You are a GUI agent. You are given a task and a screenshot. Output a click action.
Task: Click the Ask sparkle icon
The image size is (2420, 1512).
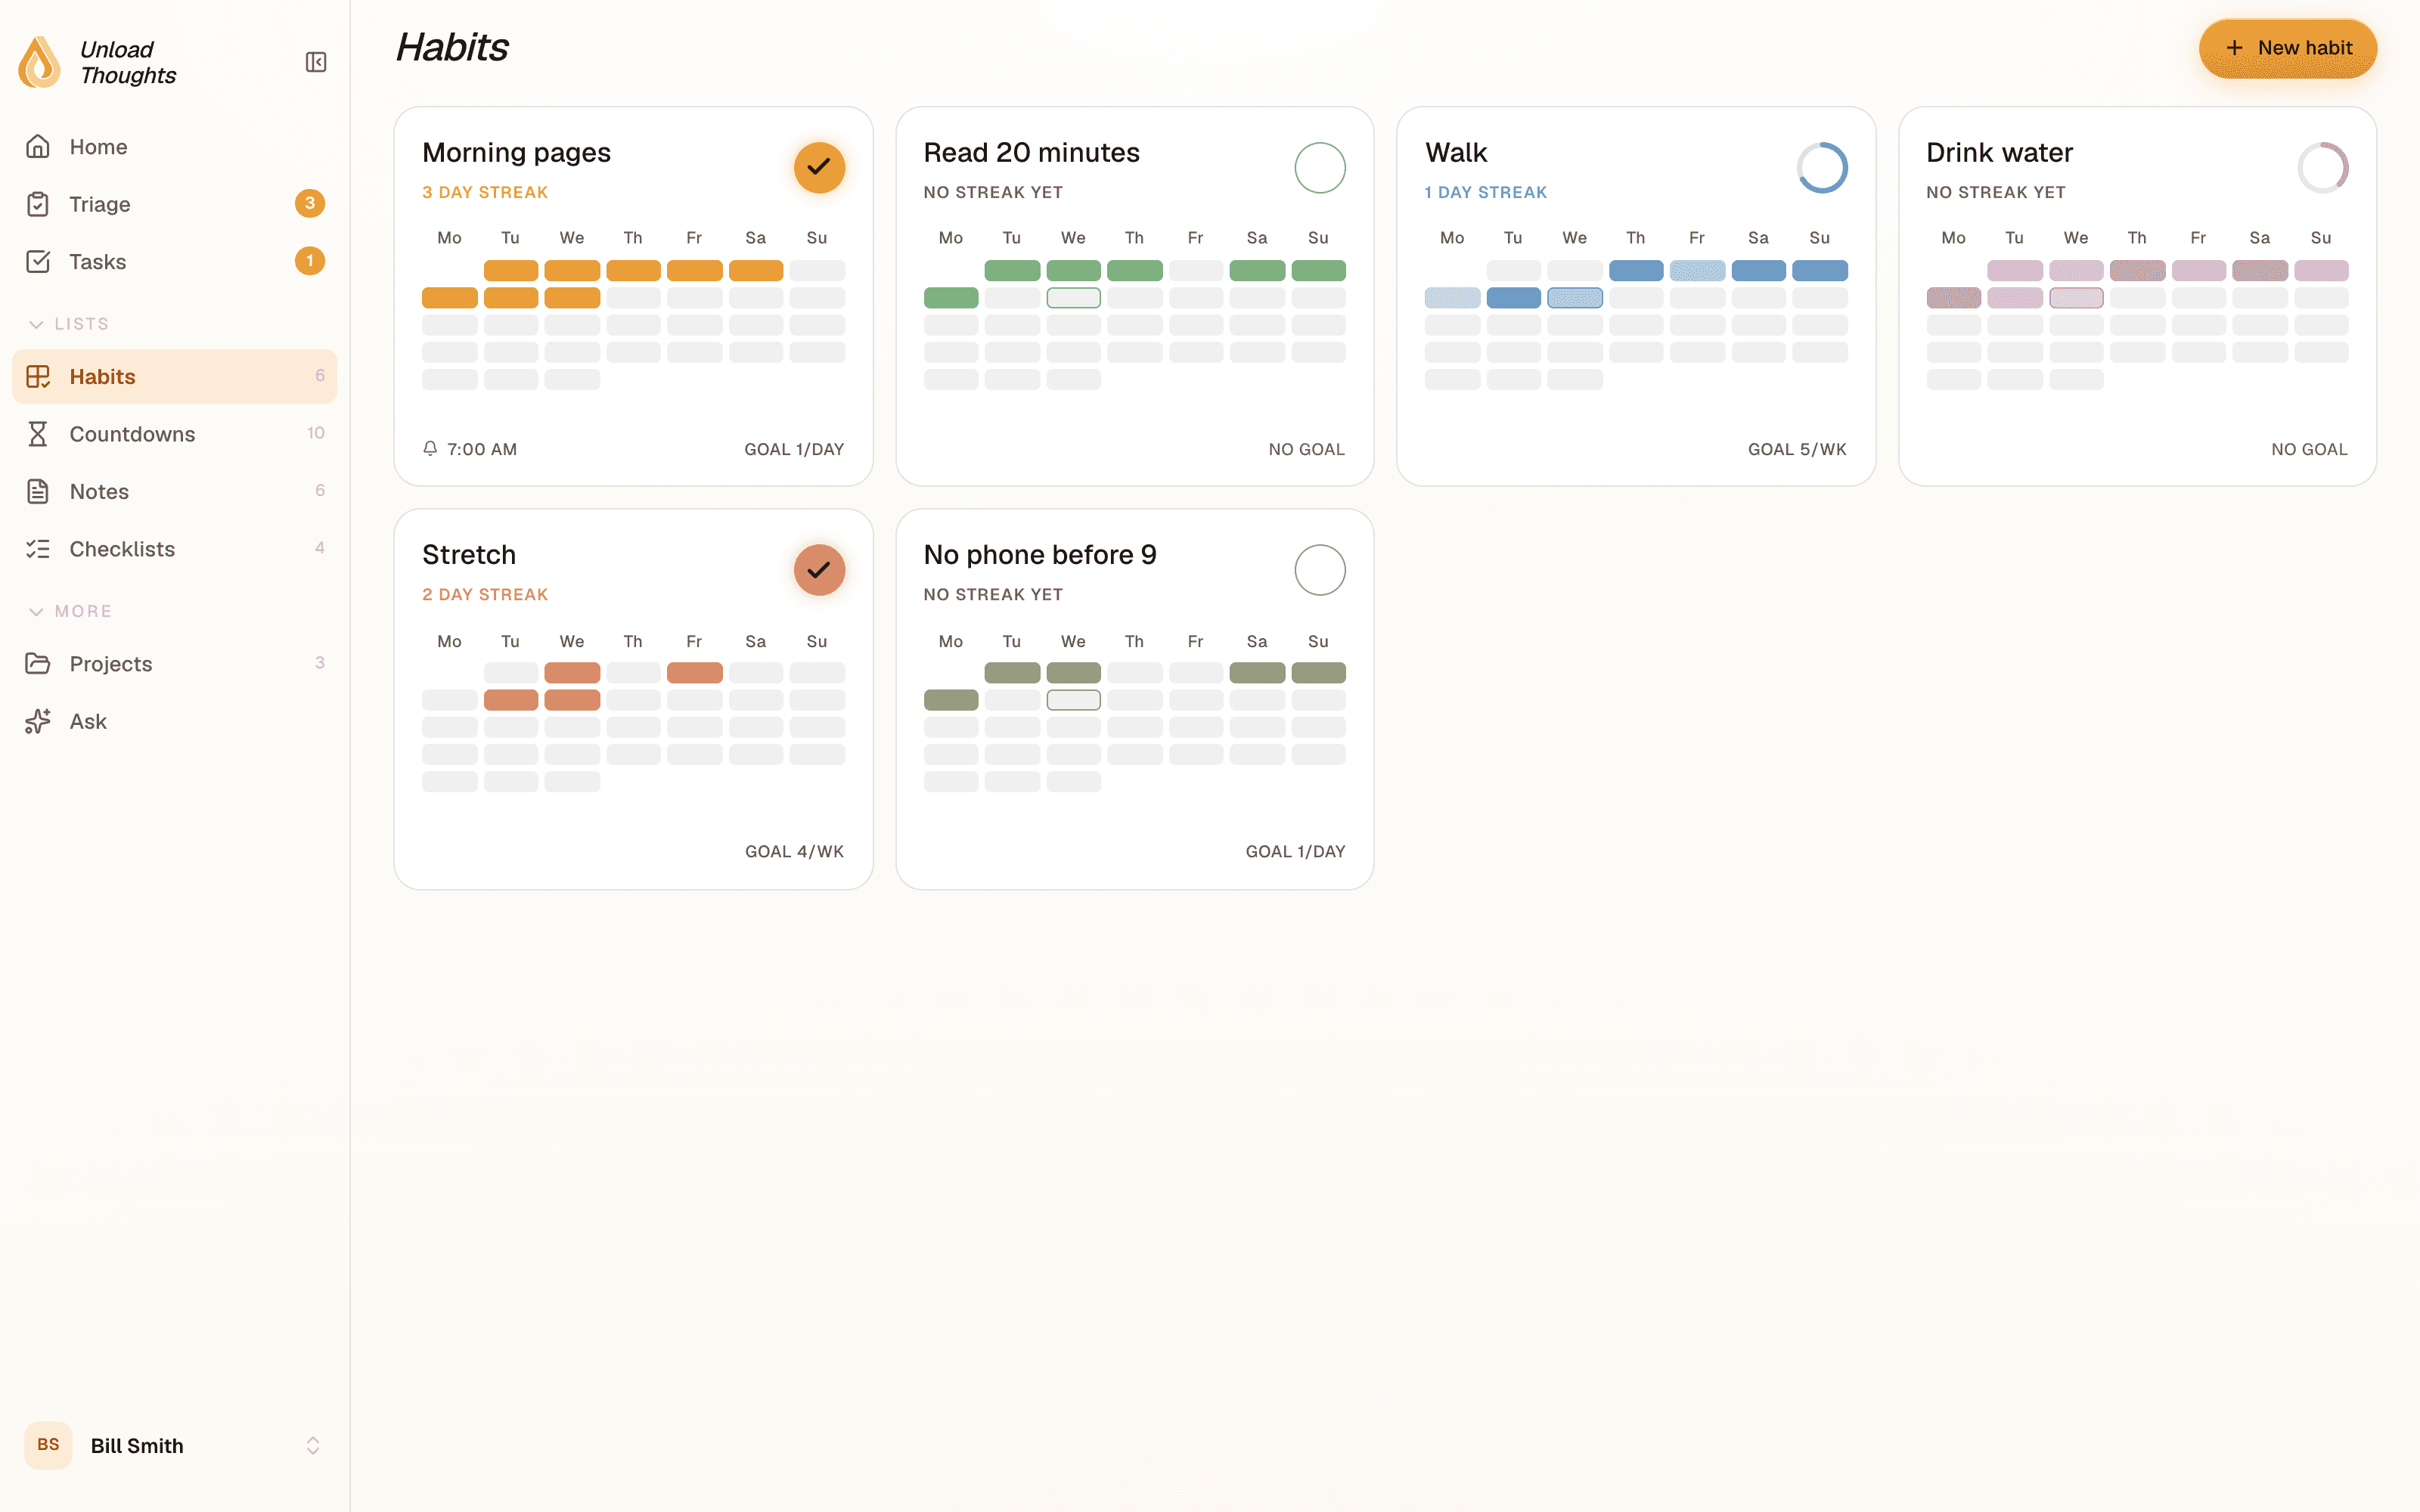38,721
